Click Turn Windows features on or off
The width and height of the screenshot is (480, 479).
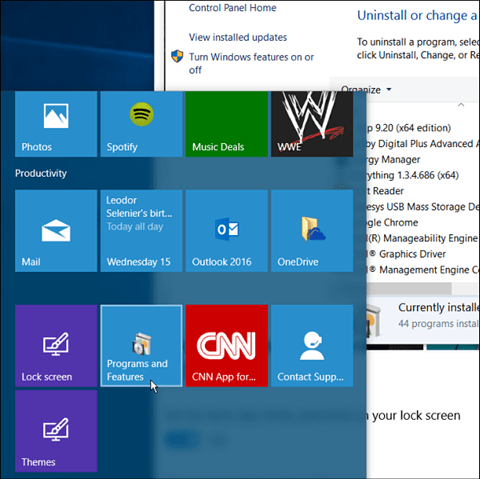[x=251, y=63]
